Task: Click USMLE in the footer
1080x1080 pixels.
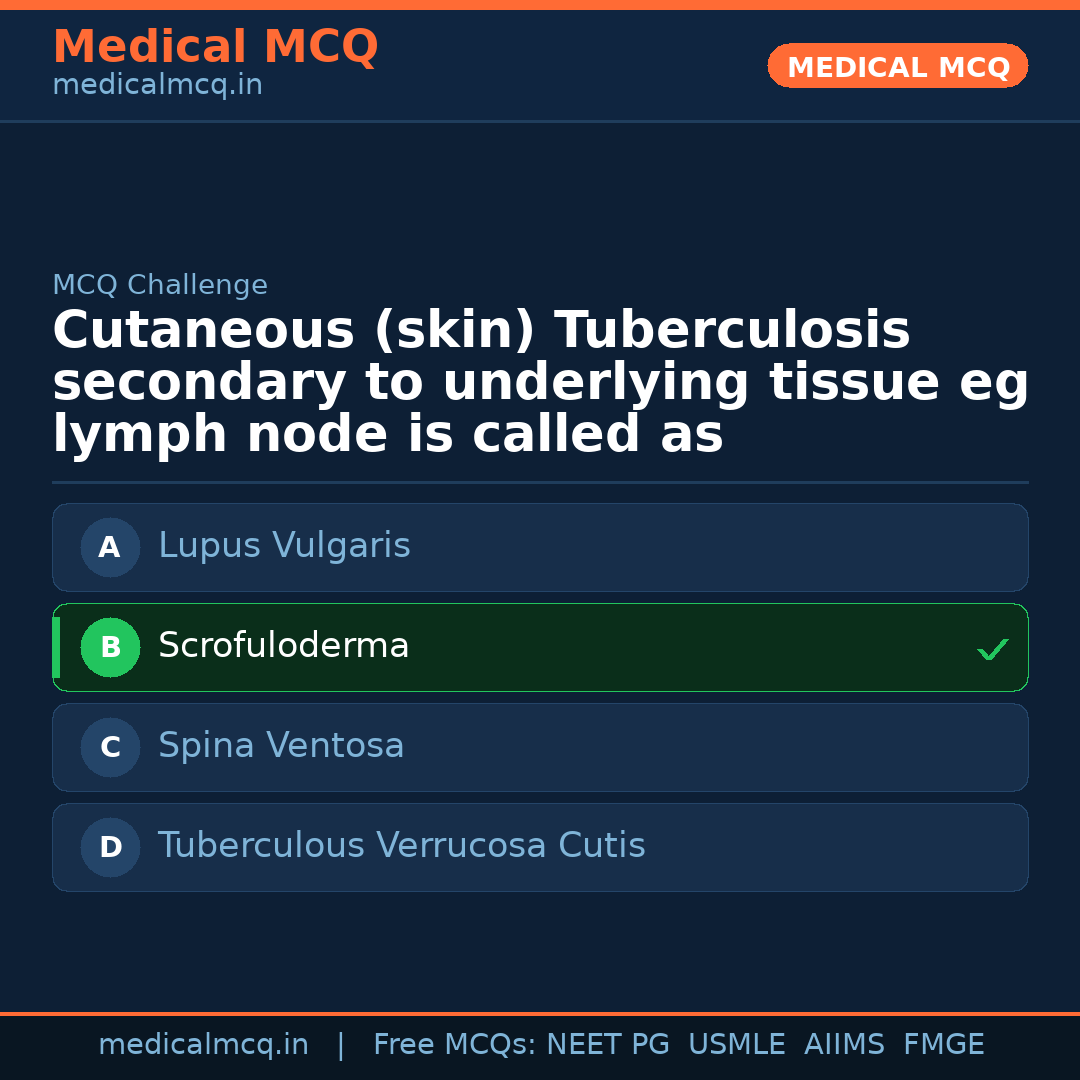Action: [736, 1045]
